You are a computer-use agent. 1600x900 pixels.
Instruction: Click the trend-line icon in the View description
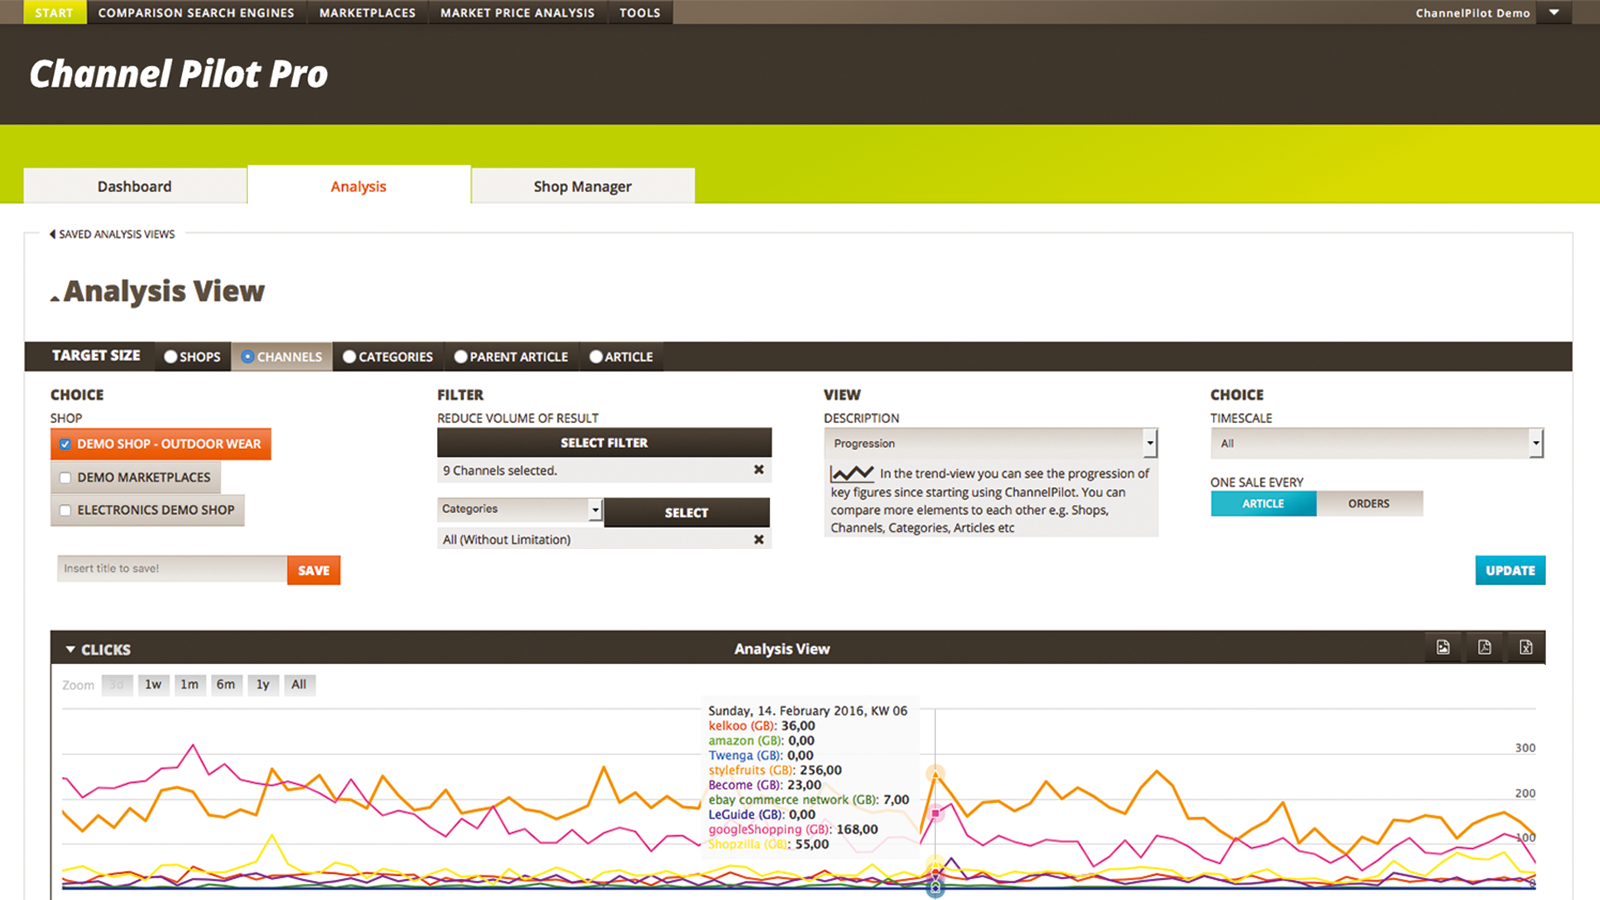[x=852, y=473]
